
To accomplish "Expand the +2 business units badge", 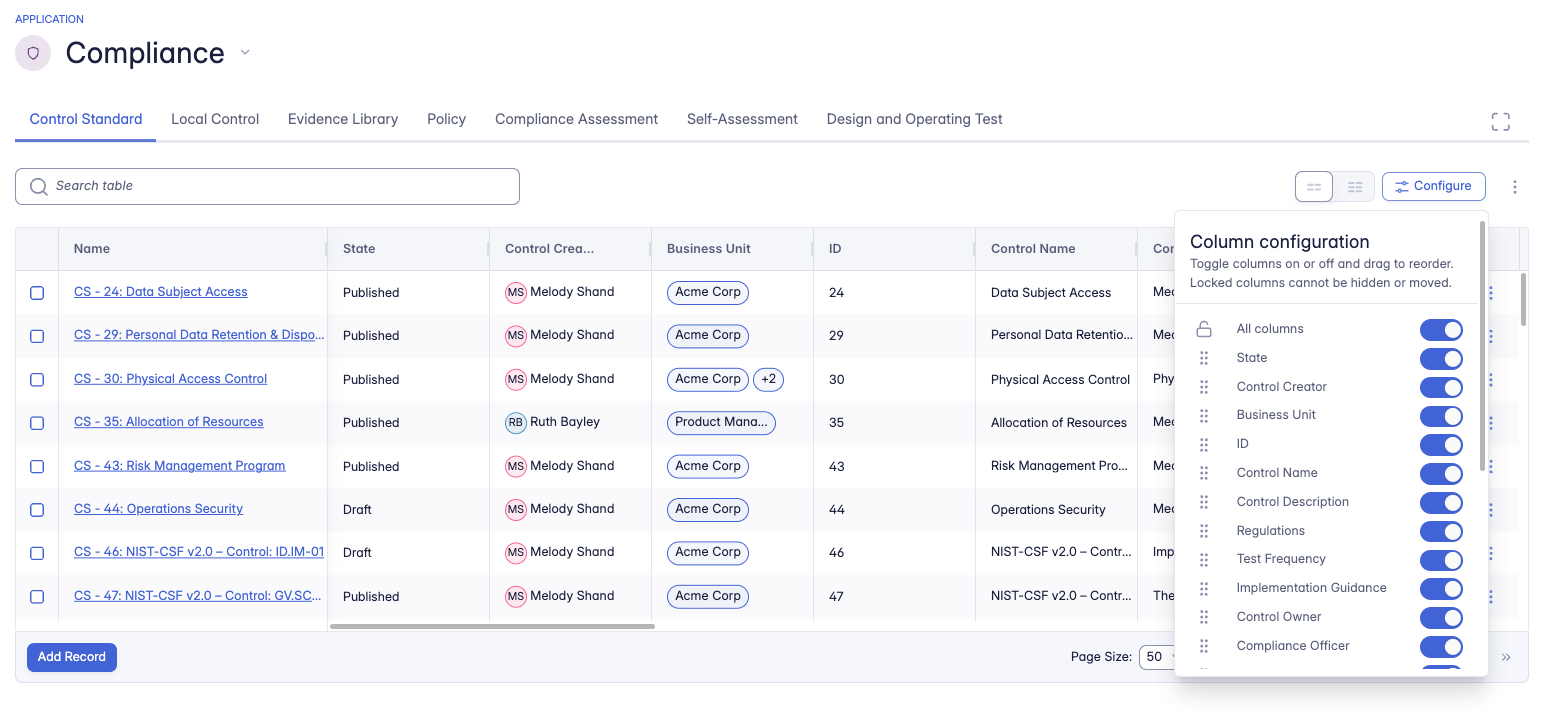I will 768,379.
